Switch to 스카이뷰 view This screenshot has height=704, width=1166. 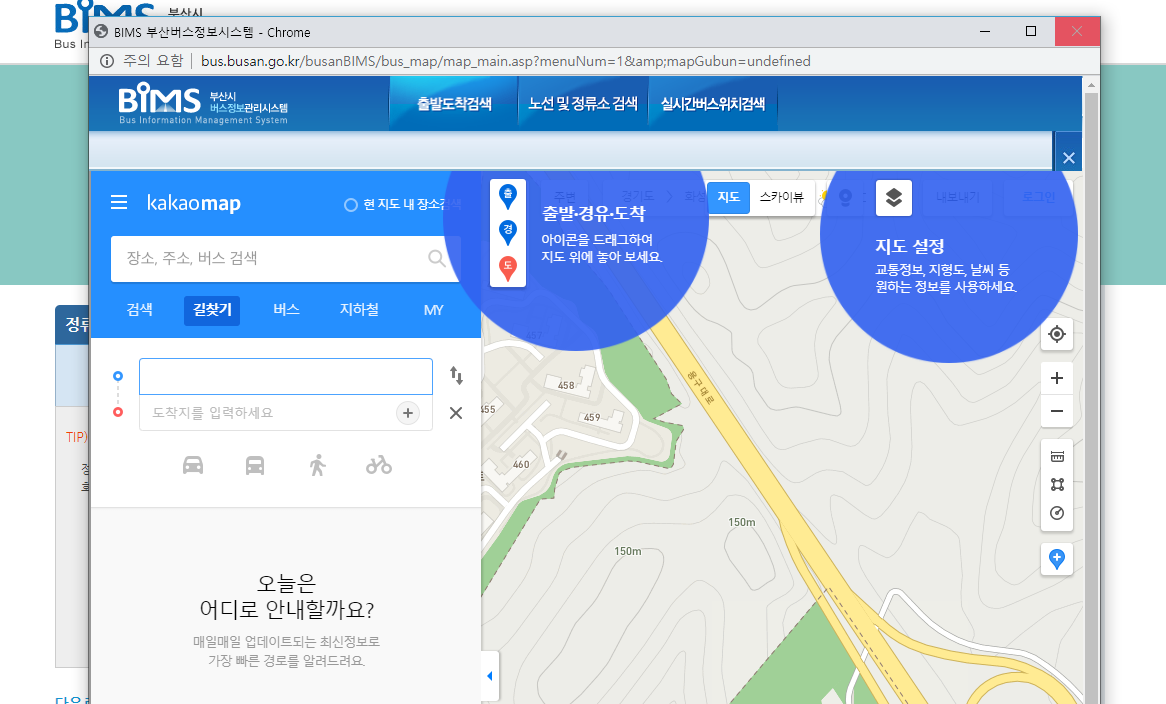click(x=782, y=197)
